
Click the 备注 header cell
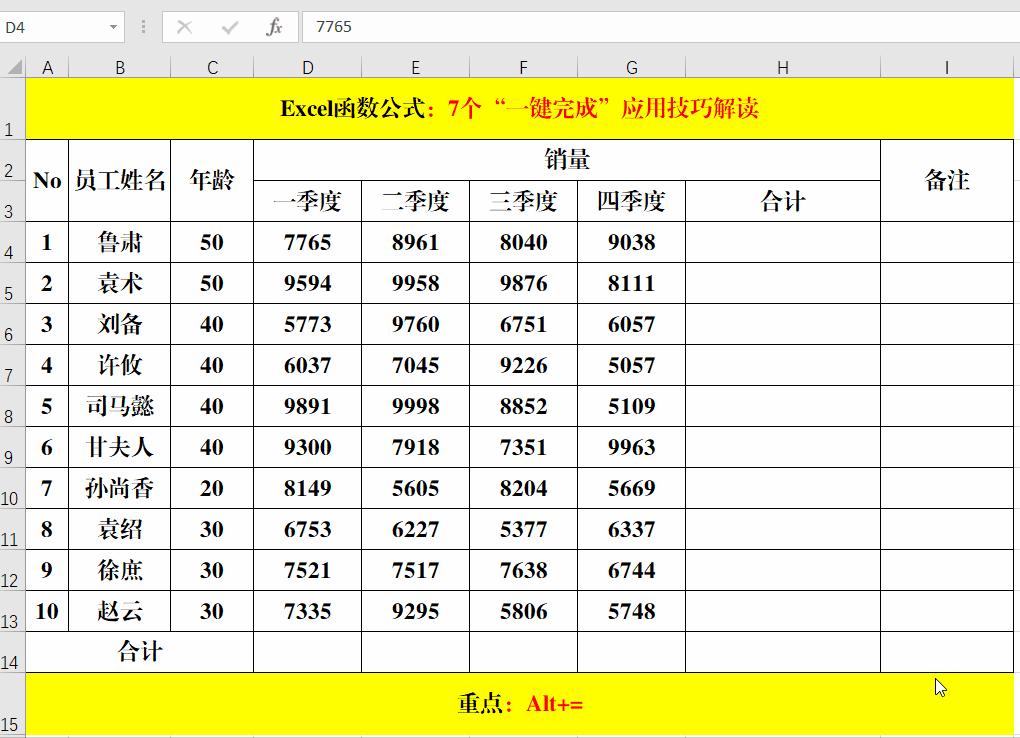pyautogui.click(x=946, y=180)
